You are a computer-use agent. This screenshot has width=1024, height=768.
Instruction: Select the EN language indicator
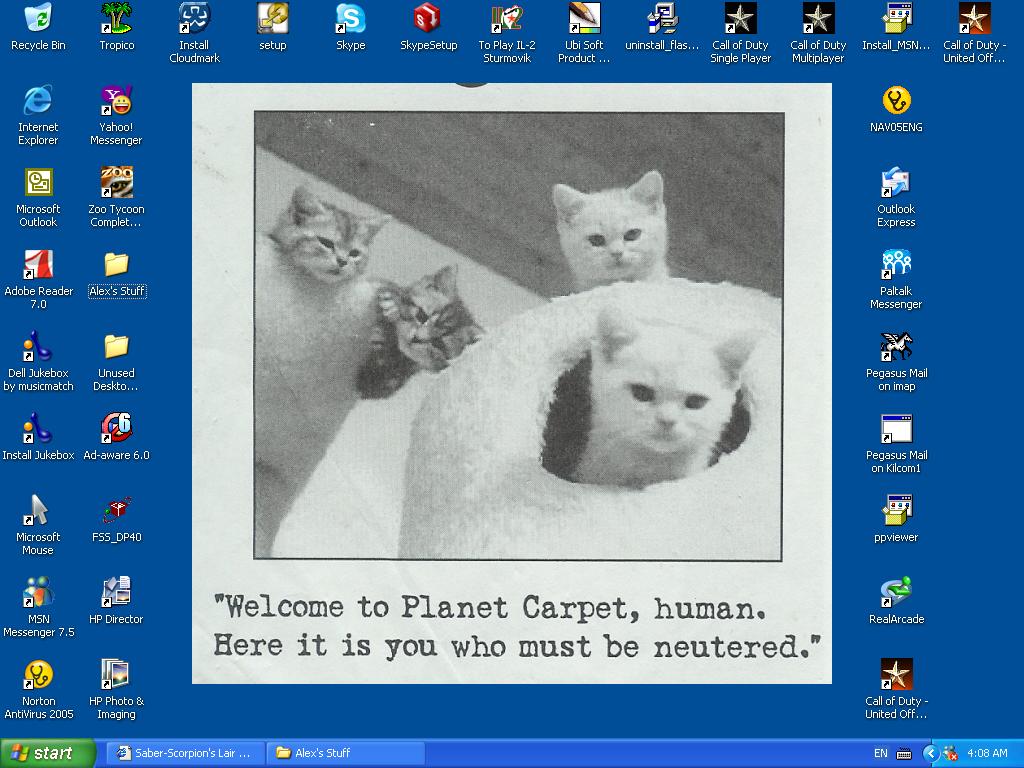point(881,753)
